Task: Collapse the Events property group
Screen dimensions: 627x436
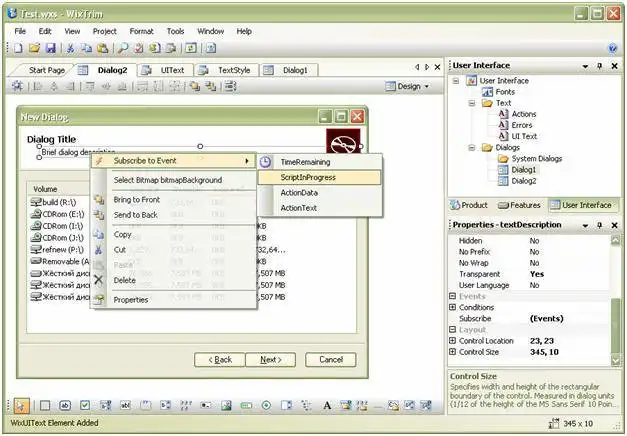Action: [453, 296]
